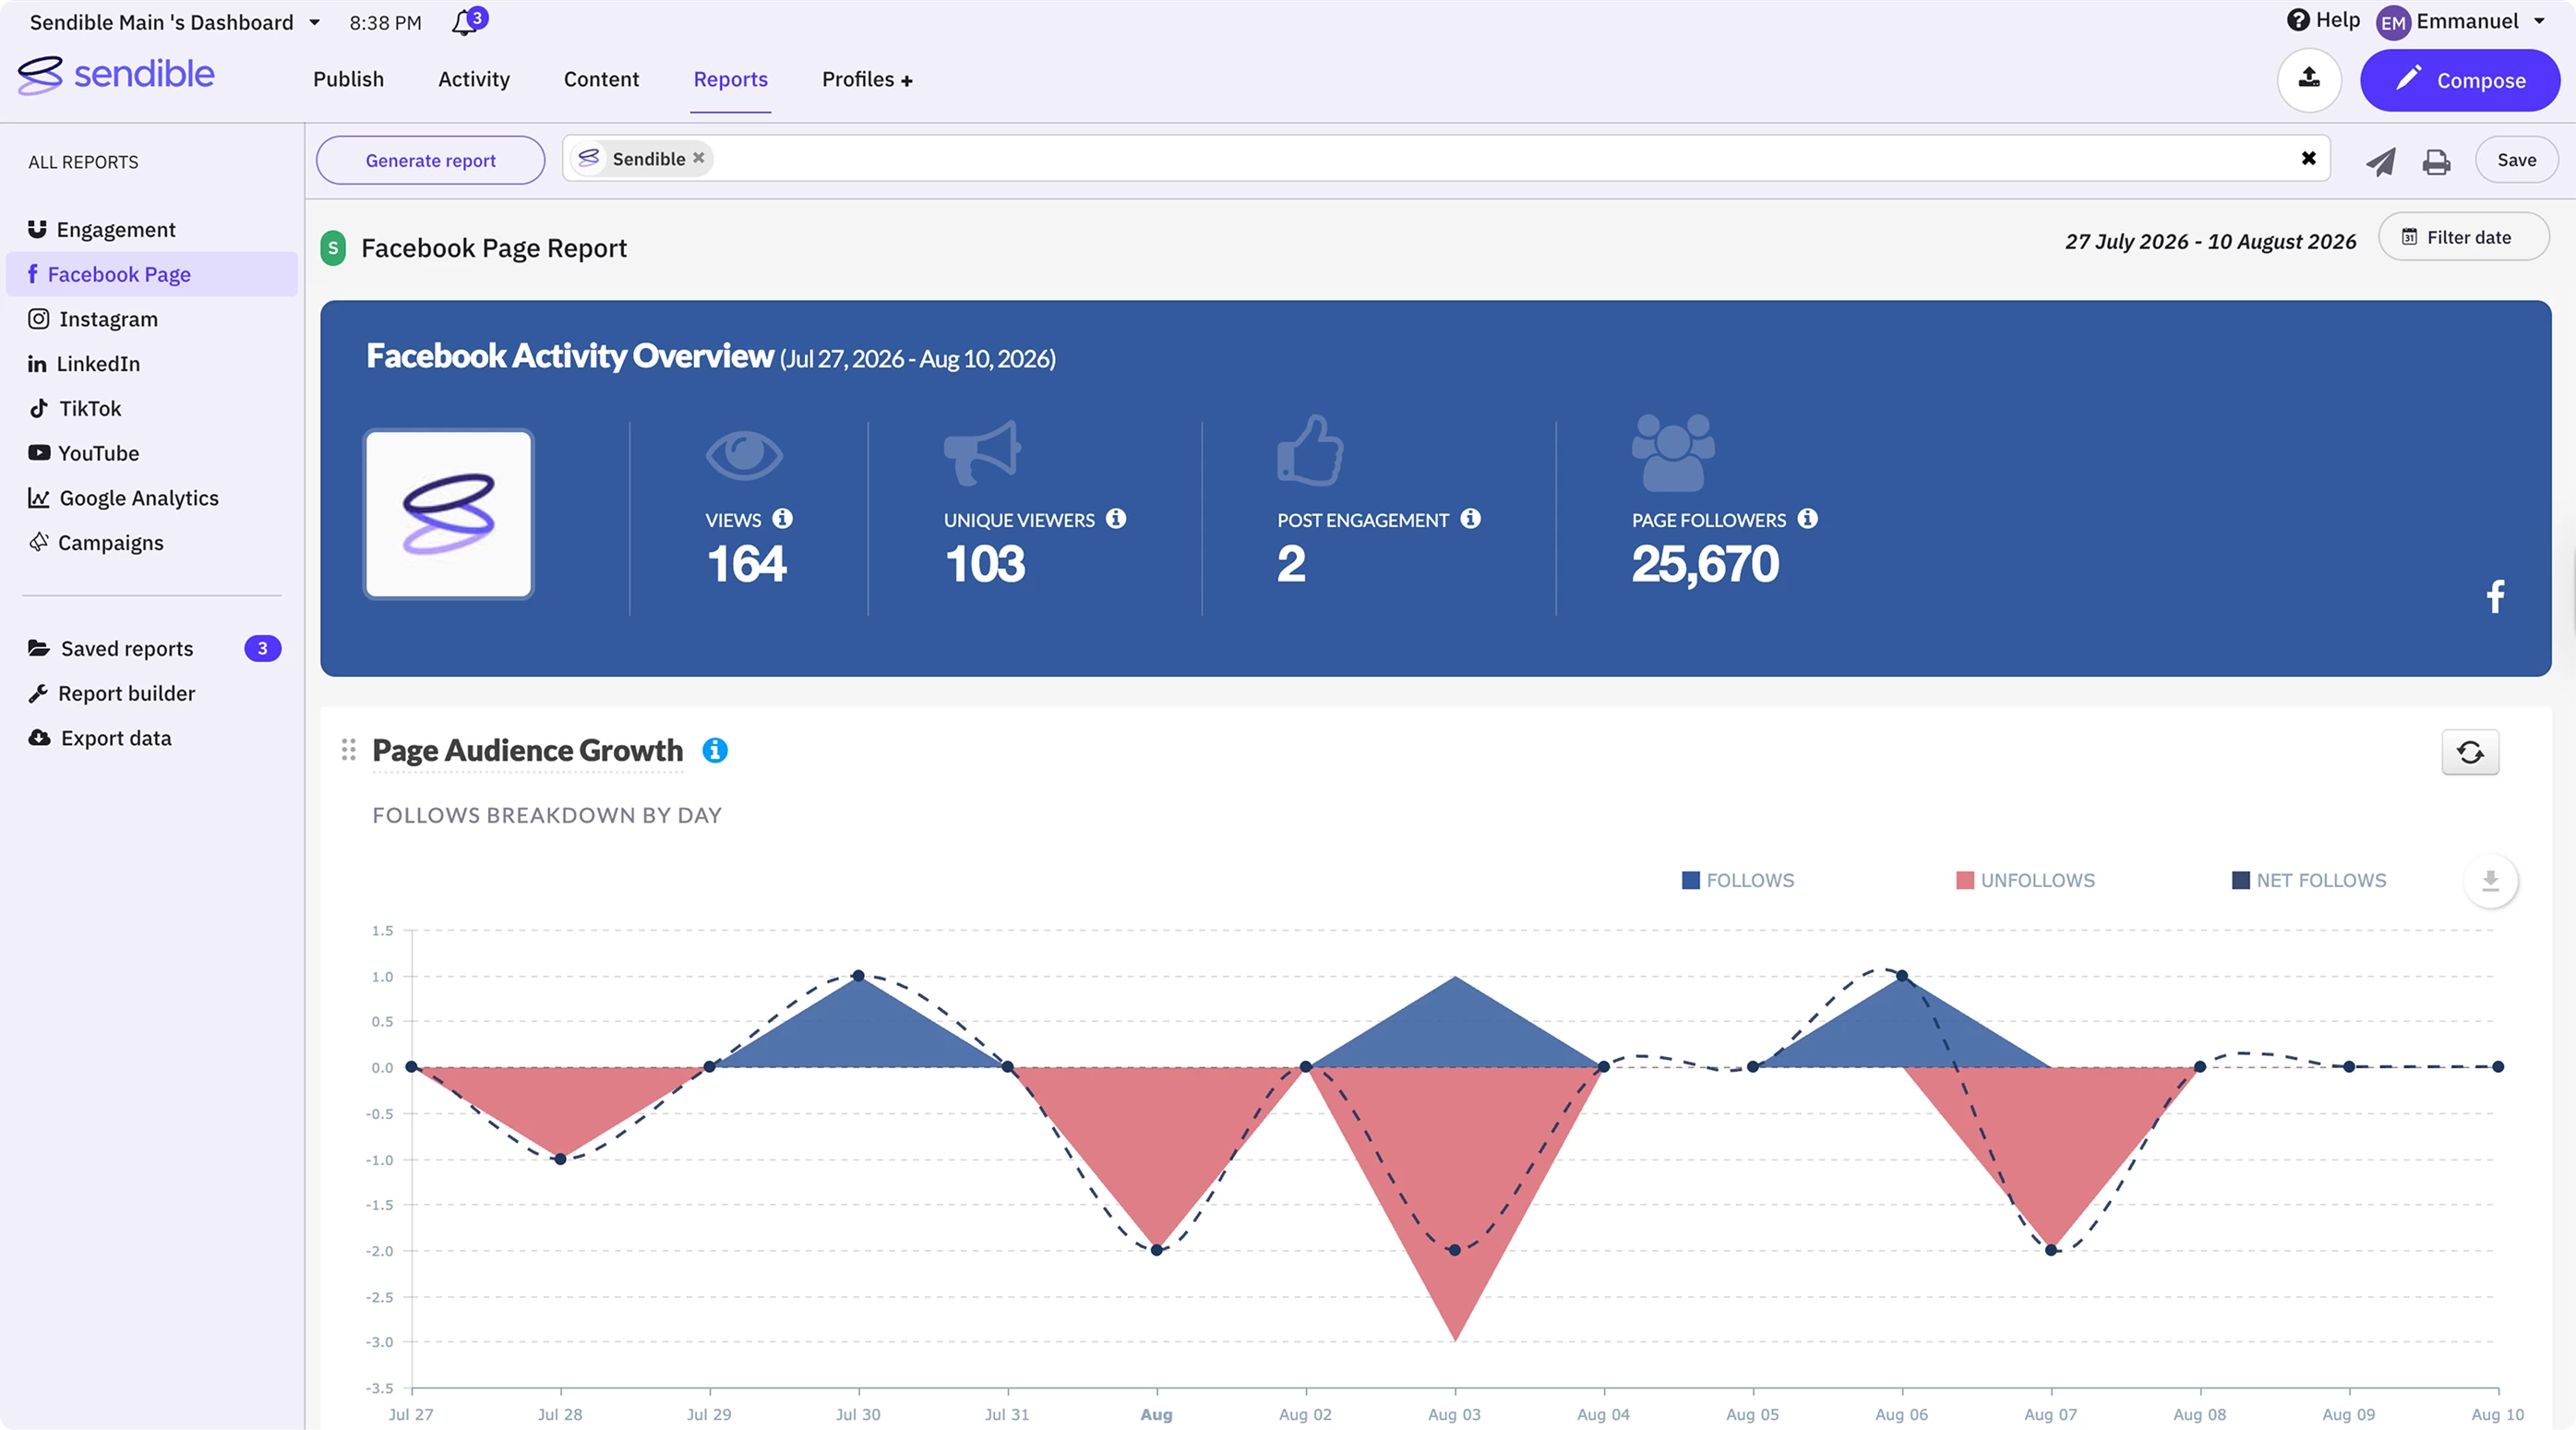Show info for Page Audience Growth

[x=715, y=750]
